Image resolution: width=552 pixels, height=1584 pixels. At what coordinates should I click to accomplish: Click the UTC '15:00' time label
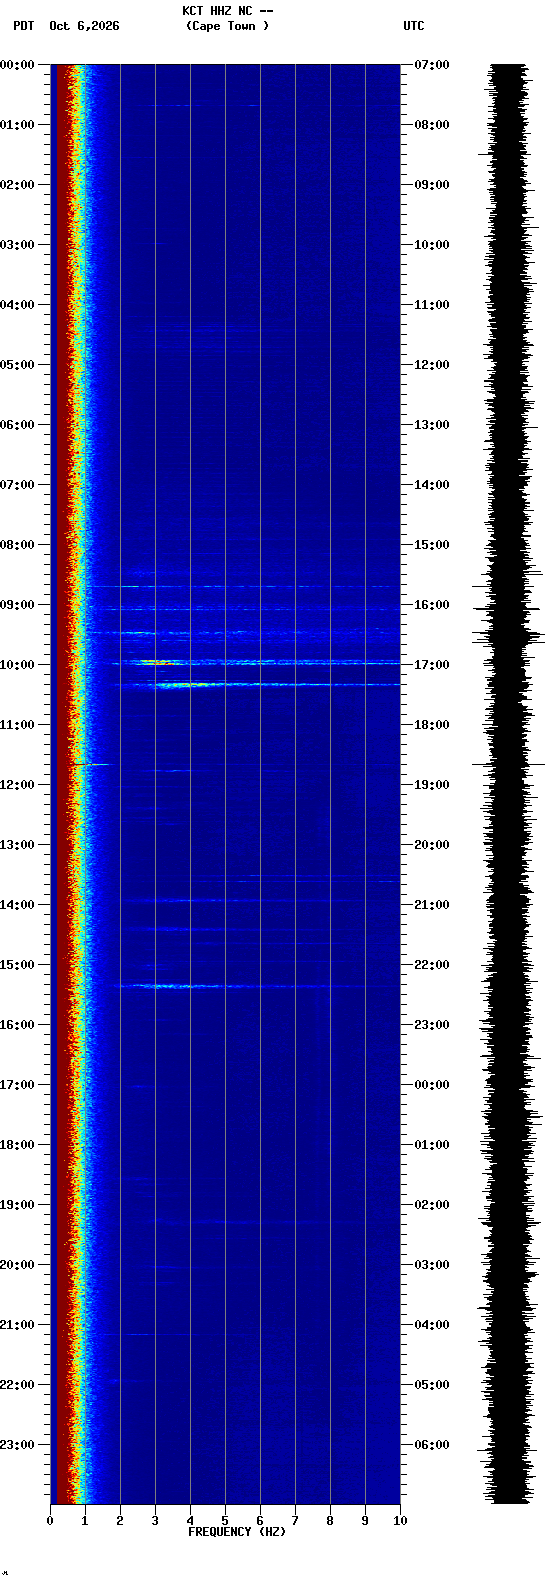432,545
